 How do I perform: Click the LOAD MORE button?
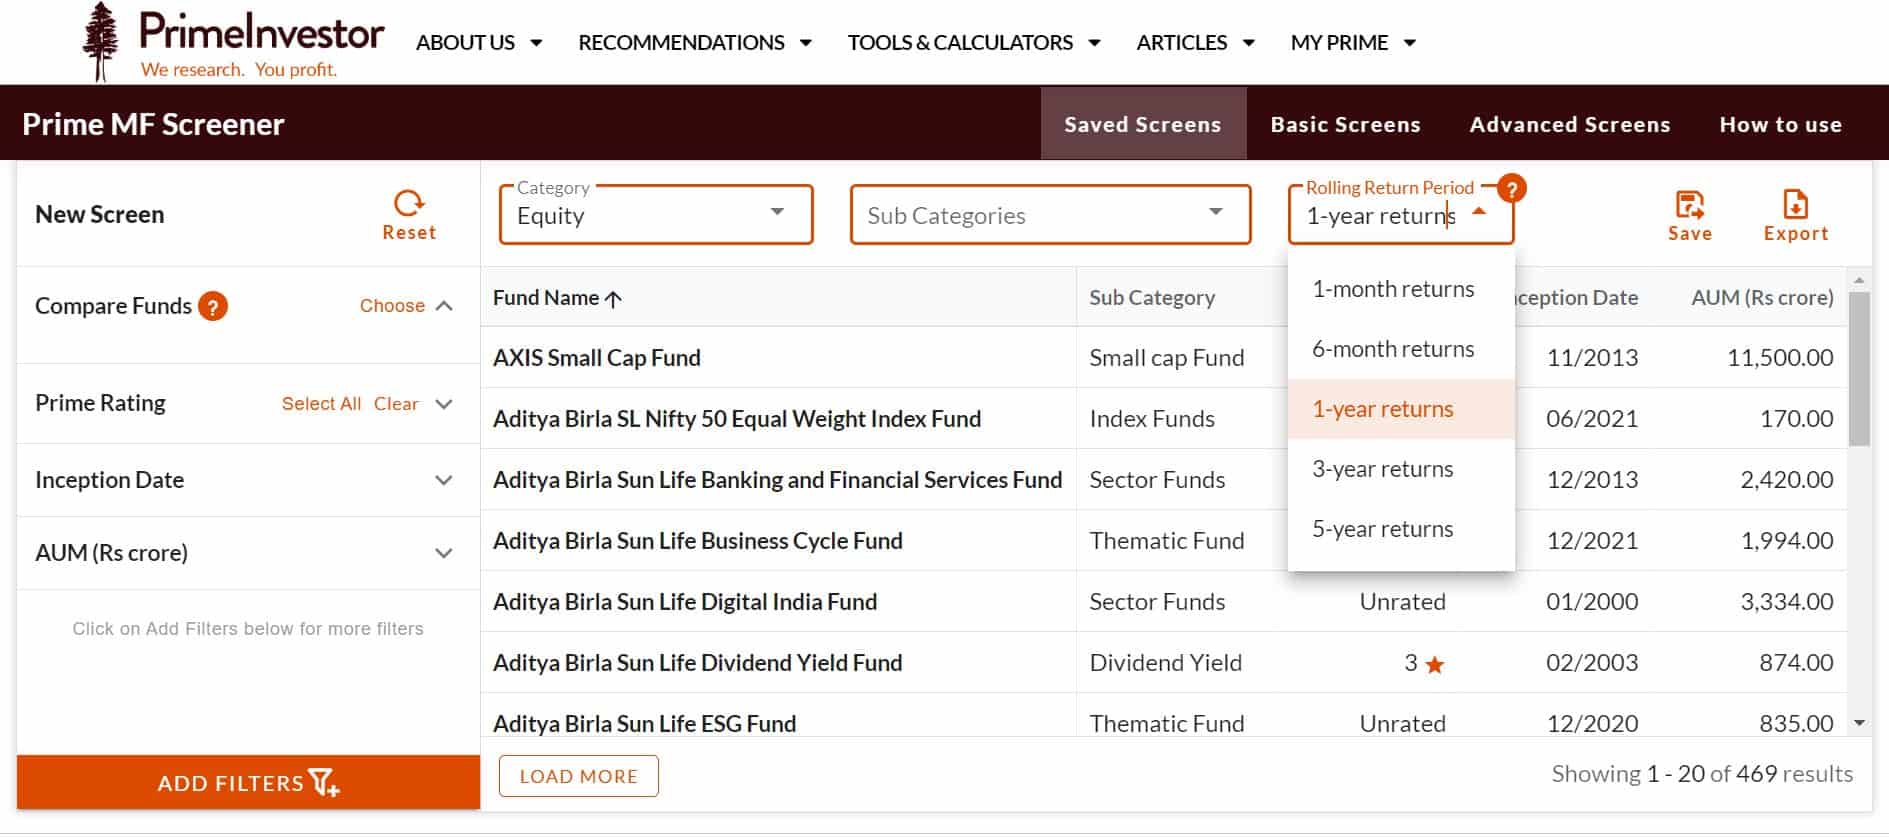[578, 776]
